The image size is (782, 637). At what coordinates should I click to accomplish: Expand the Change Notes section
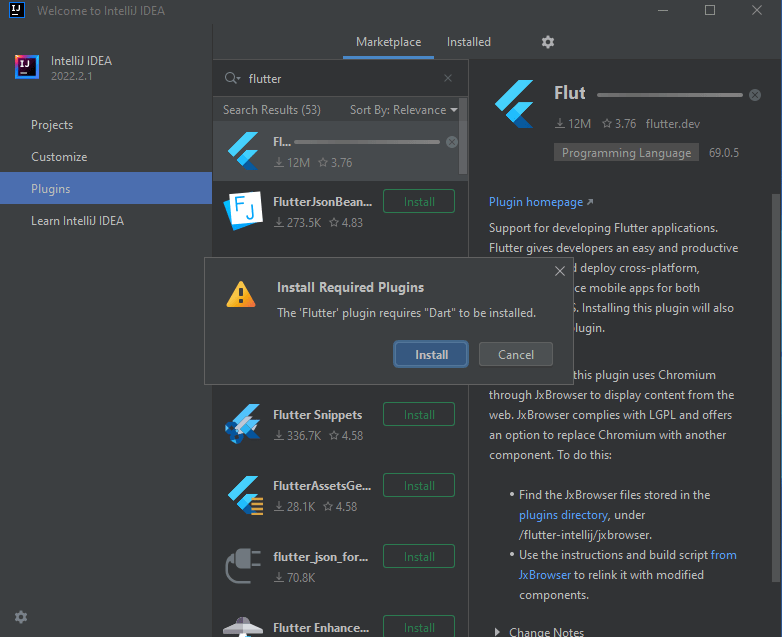539,632
